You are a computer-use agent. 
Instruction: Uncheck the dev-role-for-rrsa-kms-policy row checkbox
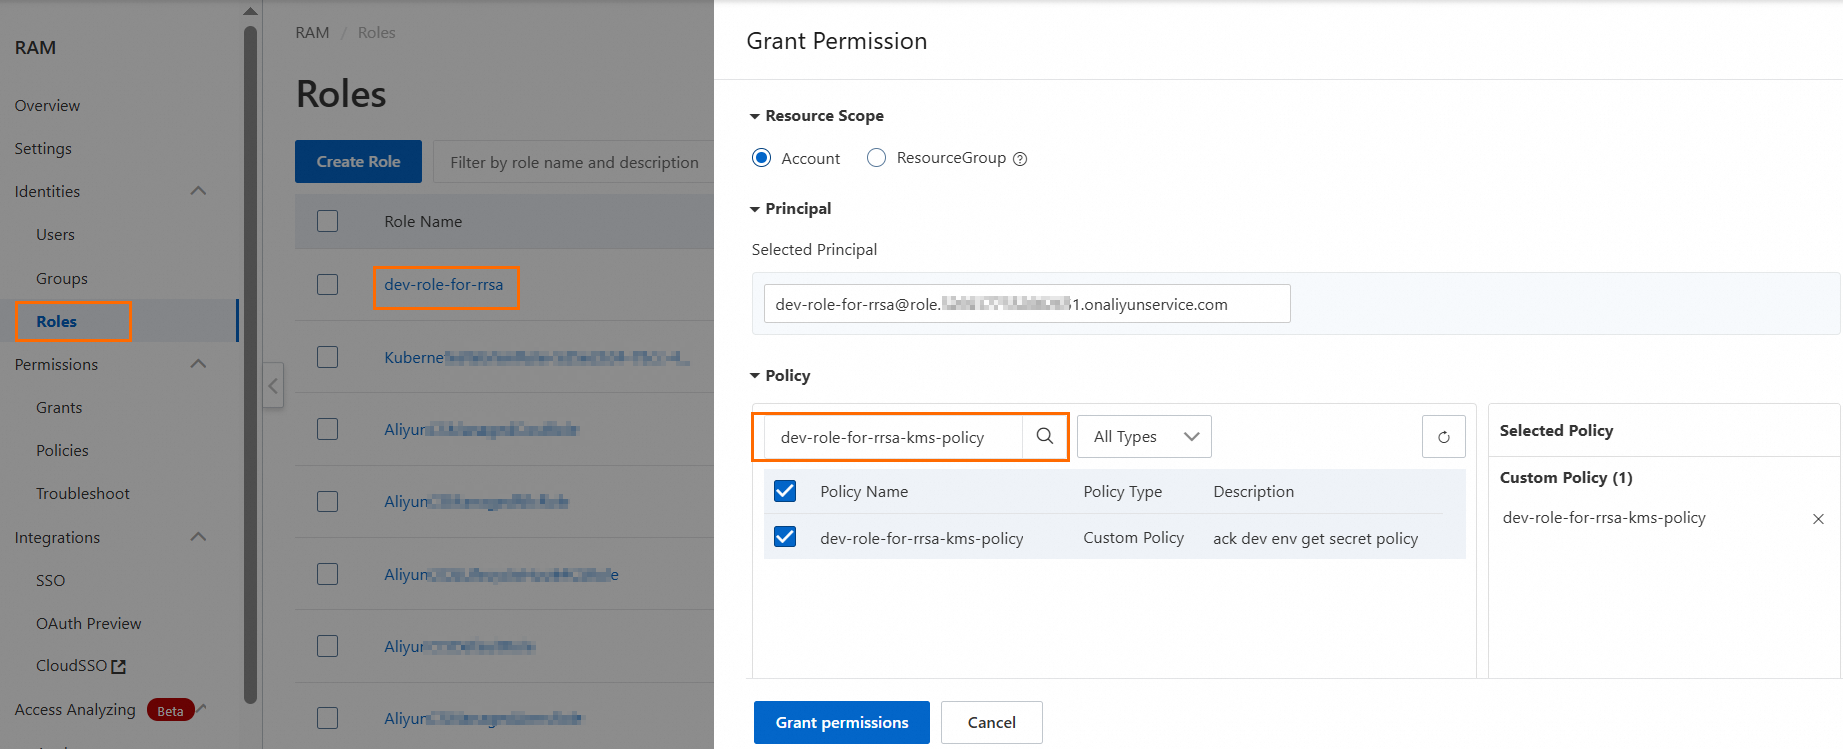click(x=785, y=538)
